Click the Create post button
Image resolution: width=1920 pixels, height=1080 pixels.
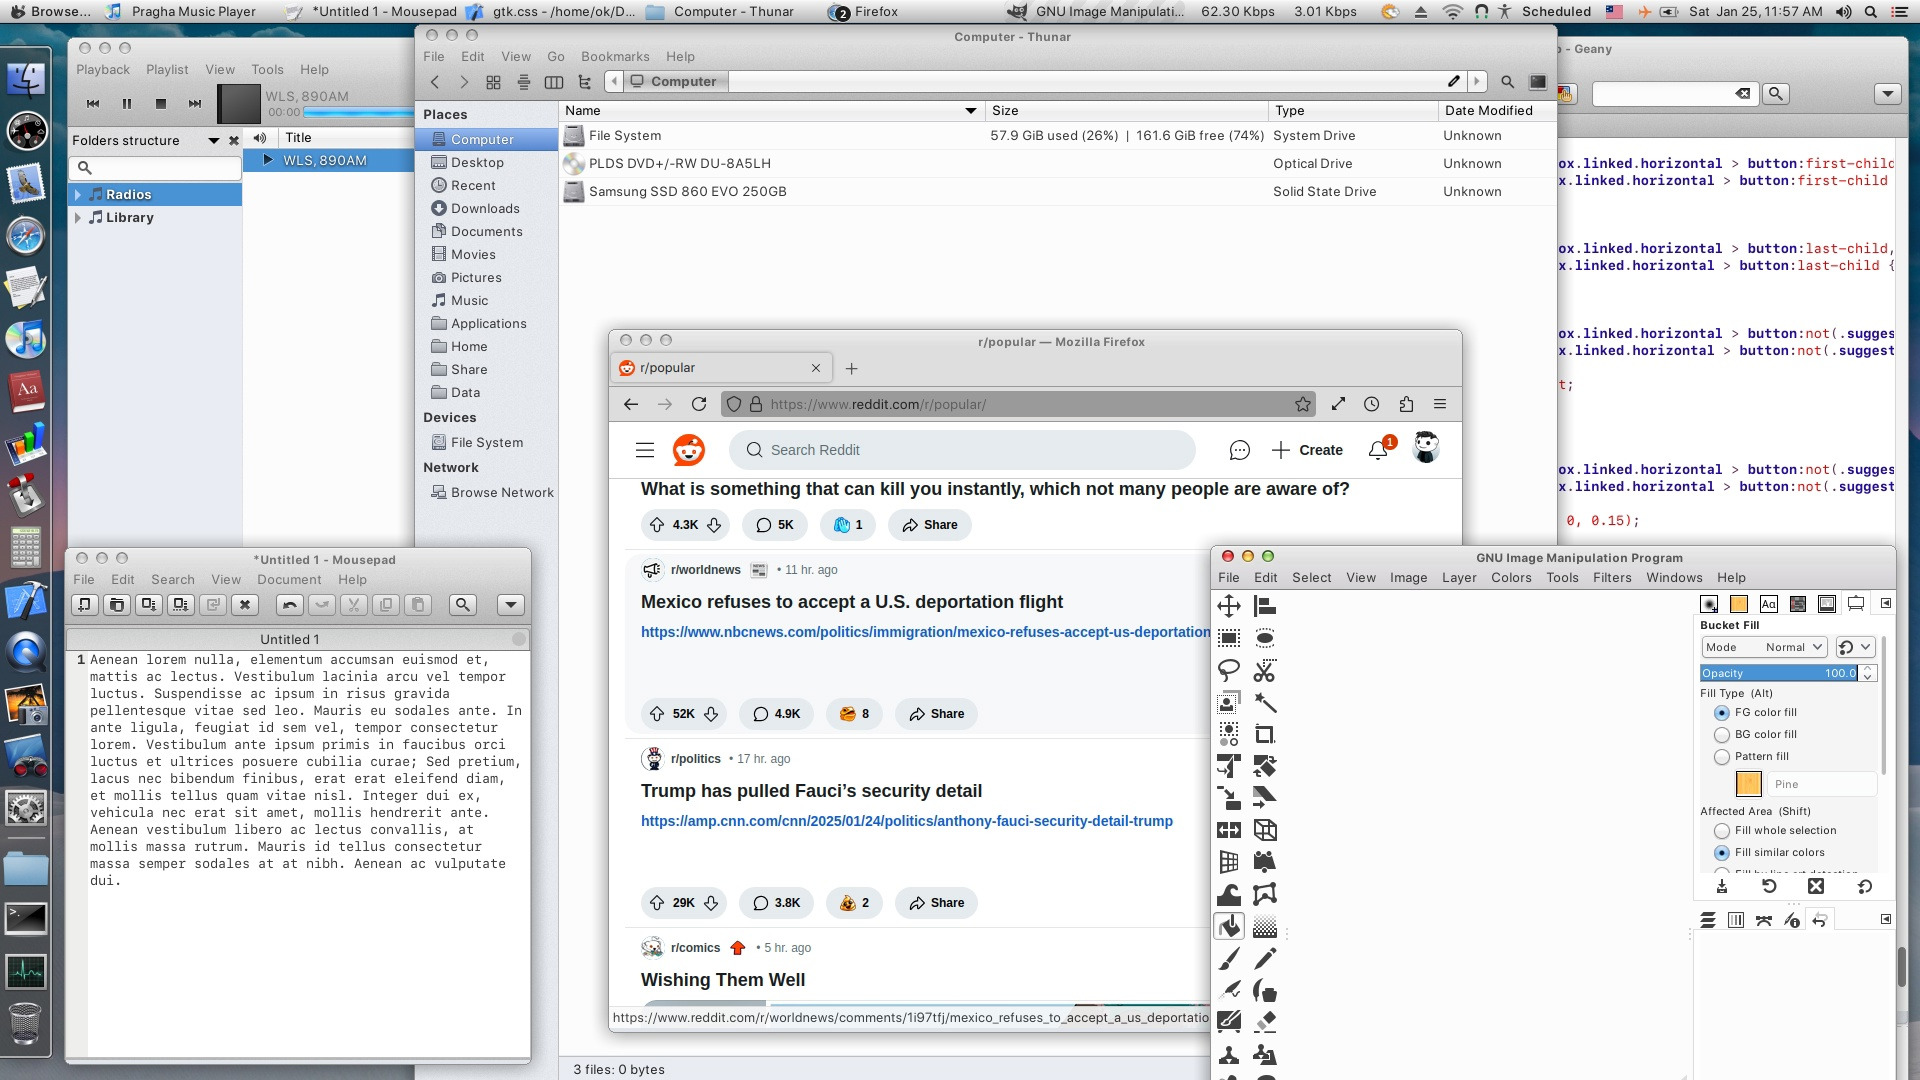click(1307, 450)
